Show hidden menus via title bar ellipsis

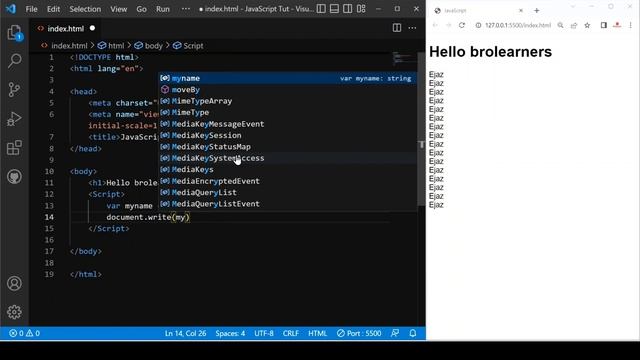tap(186, 9)
